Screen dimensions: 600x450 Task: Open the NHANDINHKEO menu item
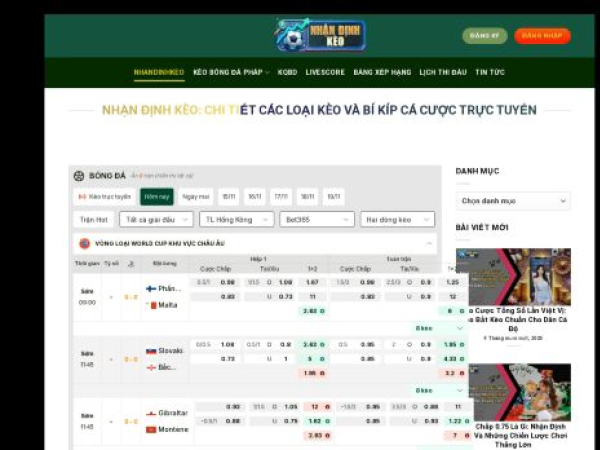tap(159, 72)
